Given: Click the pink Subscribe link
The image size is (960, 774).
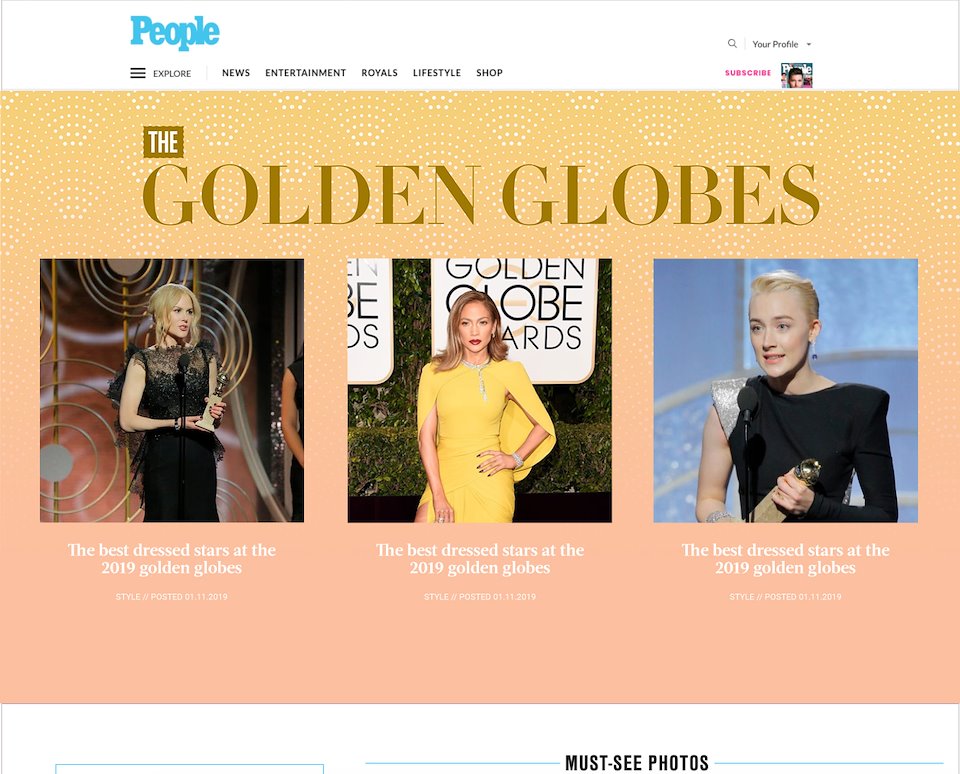Looking at the screenshot, I should 748,73.
